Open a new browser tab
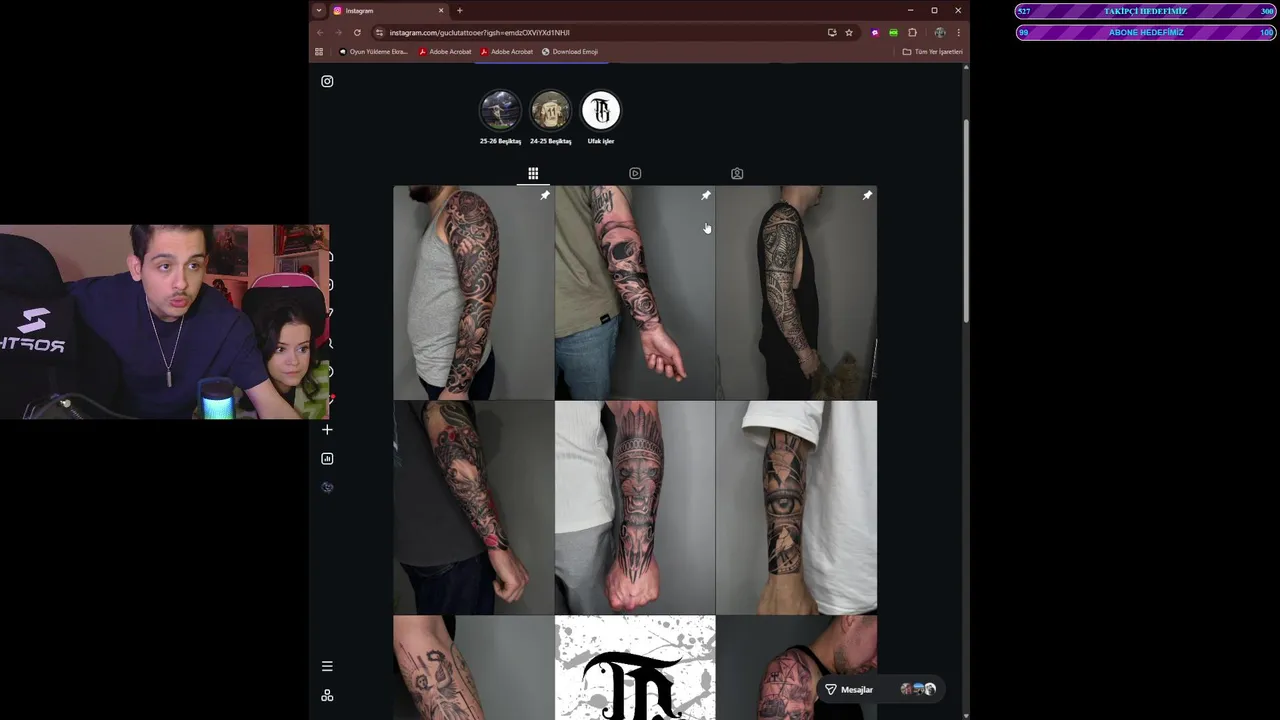Viewport: 1280px width, 720px height. click(460, 11)
